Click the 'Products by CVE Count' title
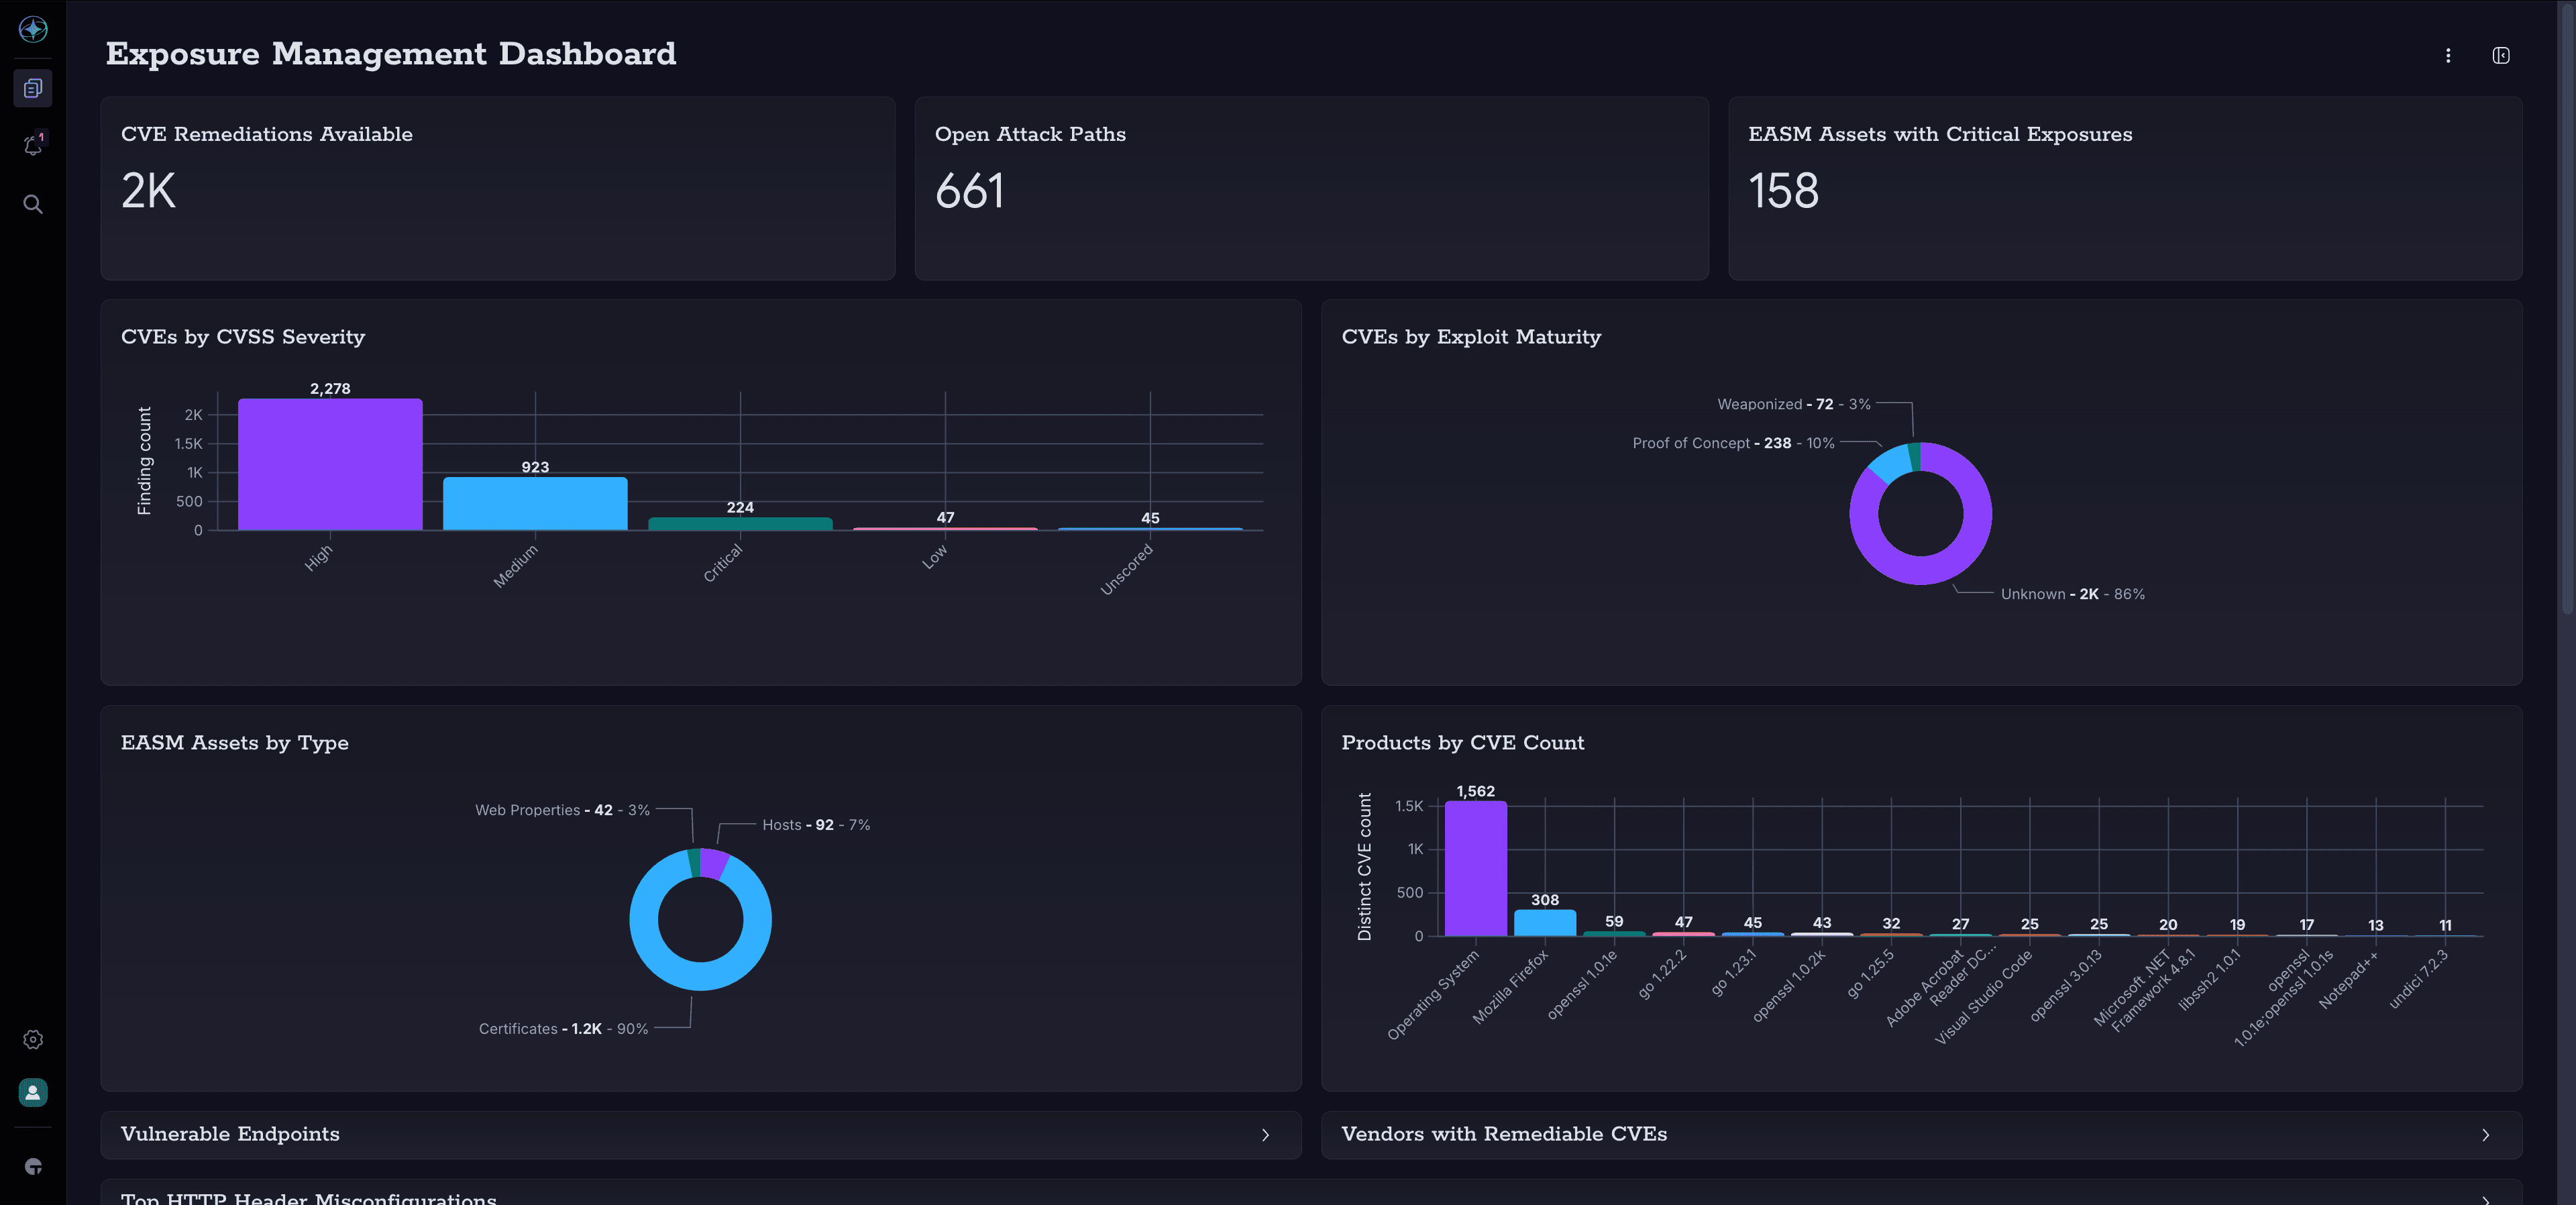The height and width of the screenshot is (1205, 2576). coord(1463,743)
